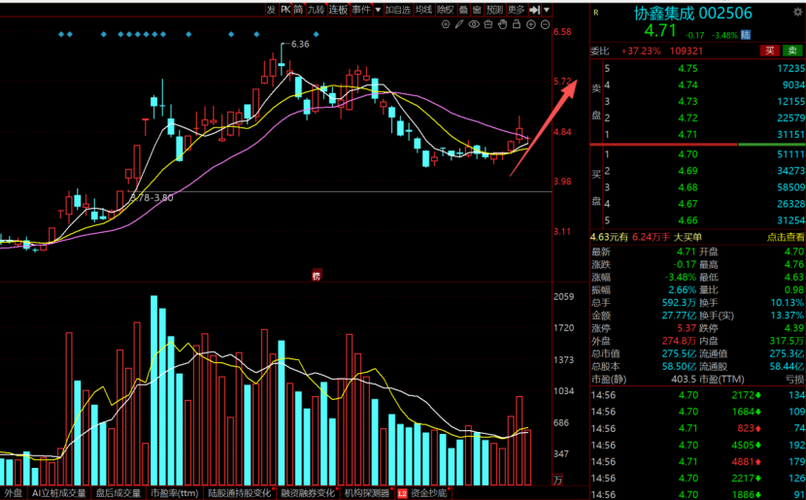The height and width of the screenshot is (500, 806).
Task: Click the 窗 window toolbar button
Action: (477, 9)
